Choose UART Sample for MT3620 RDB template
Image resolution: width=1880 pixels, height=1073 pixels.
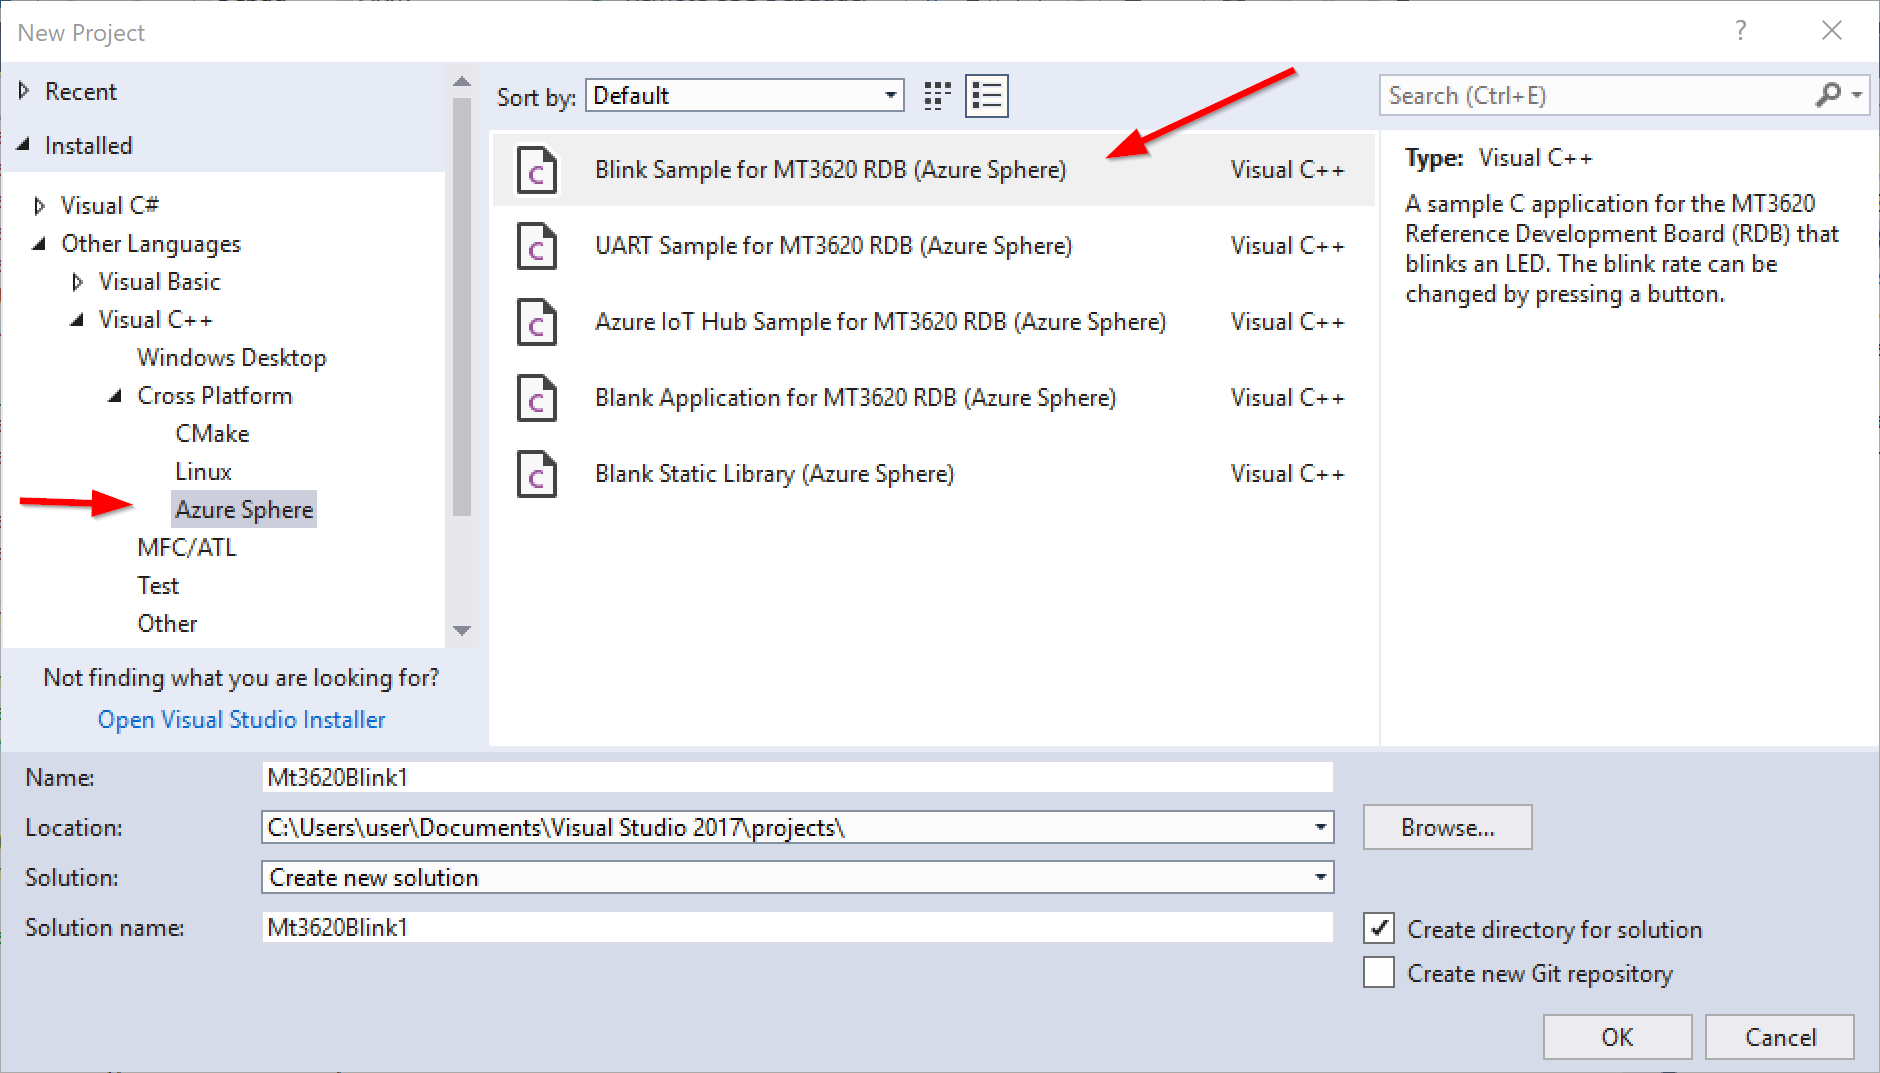pos(933,246)
